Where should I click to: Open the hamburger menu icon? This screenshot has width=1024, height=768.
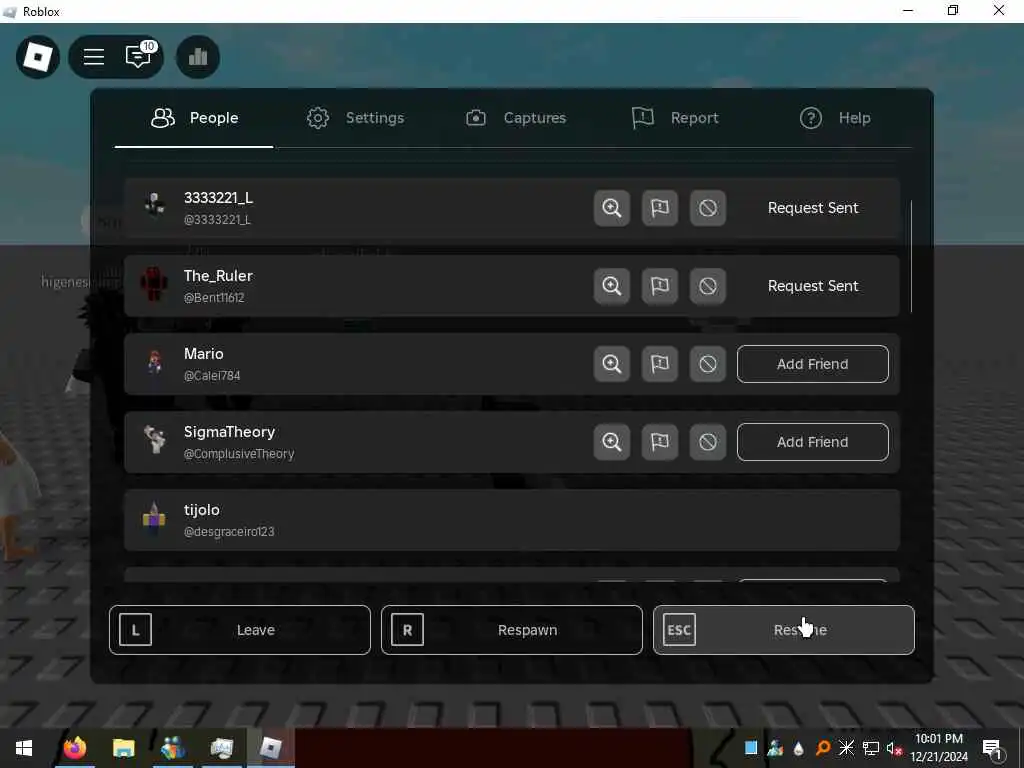[x=94, y=57]
